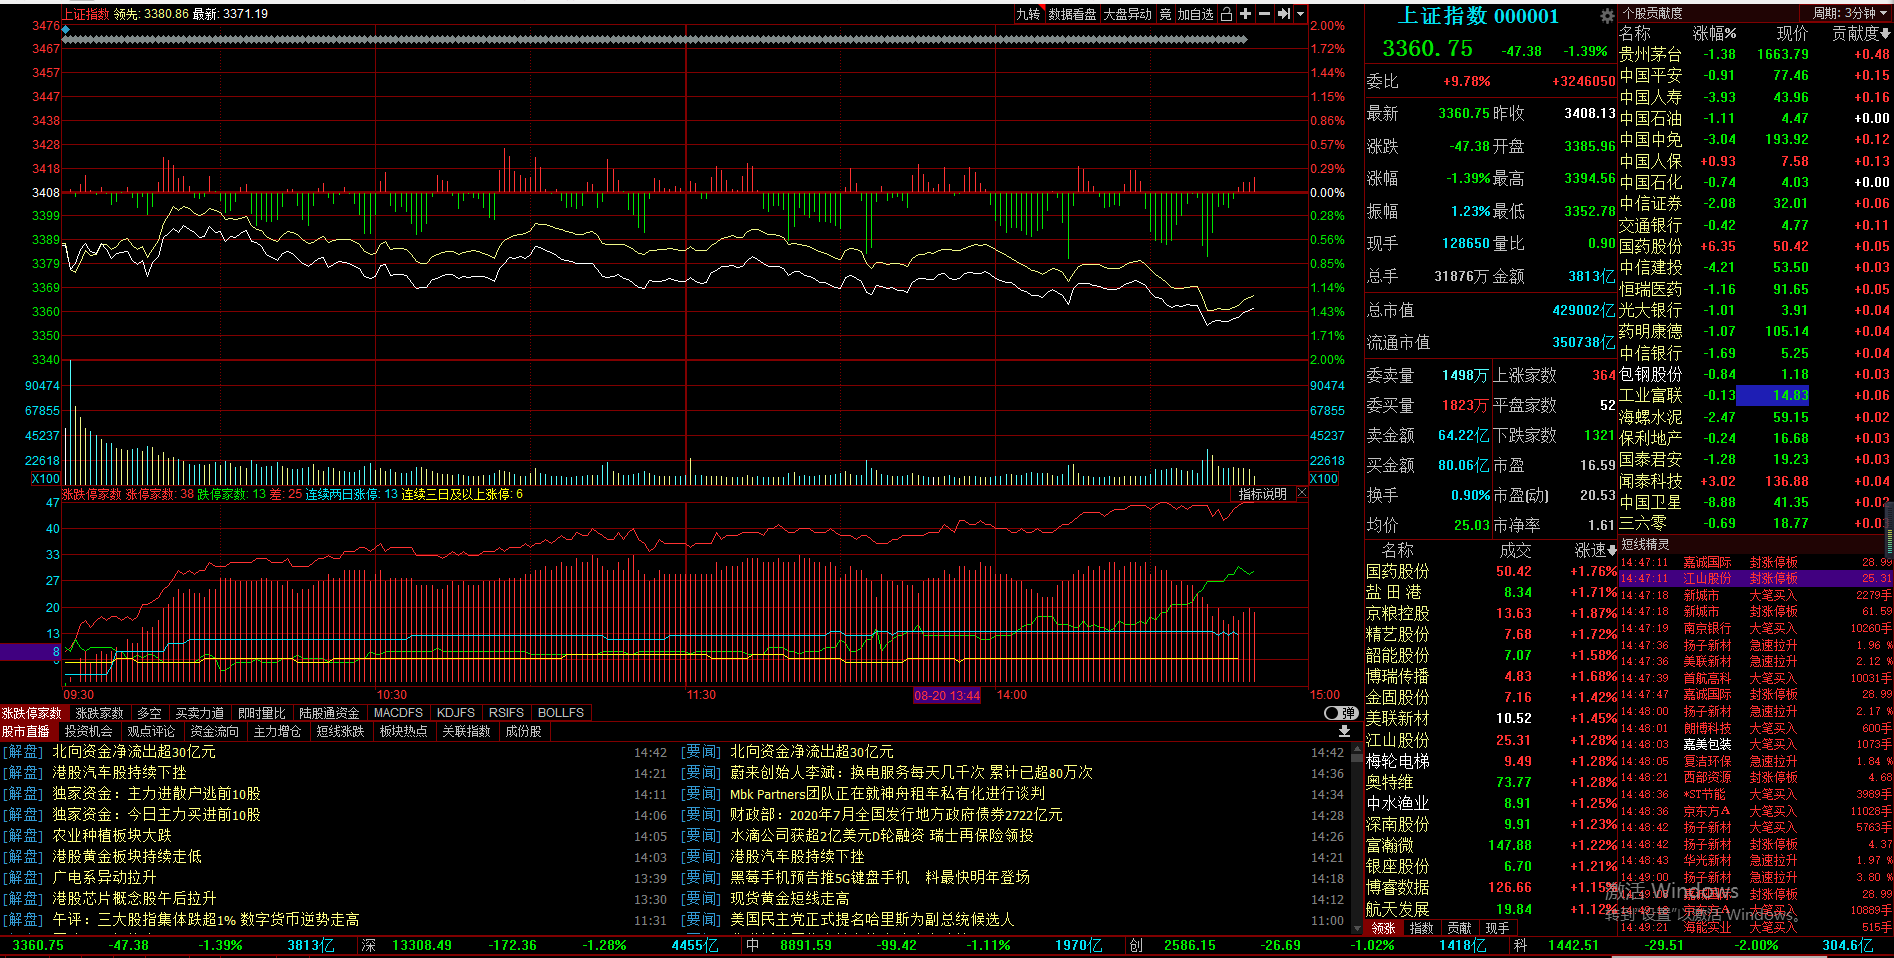Click the jump-to-end arrow icon in chart toolbar
The image size is (1894, 958).
coord(1283,14)
